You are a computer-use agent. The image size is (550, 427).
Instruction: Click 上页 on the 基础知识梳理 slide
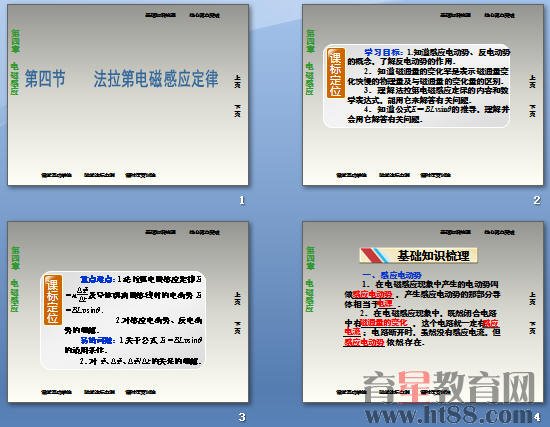pos(532,298)
